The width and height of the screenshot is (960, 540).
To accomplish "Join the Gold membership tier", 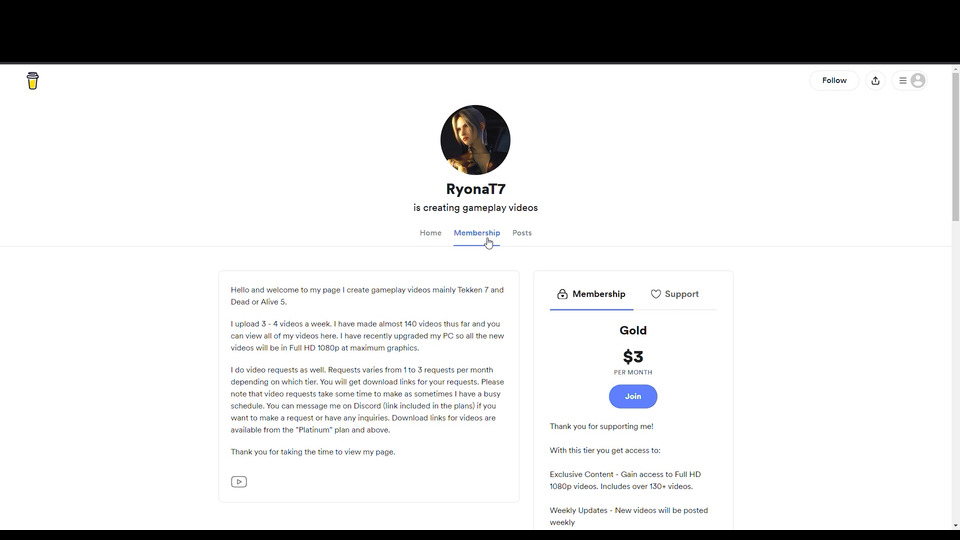I will point(633,396).
